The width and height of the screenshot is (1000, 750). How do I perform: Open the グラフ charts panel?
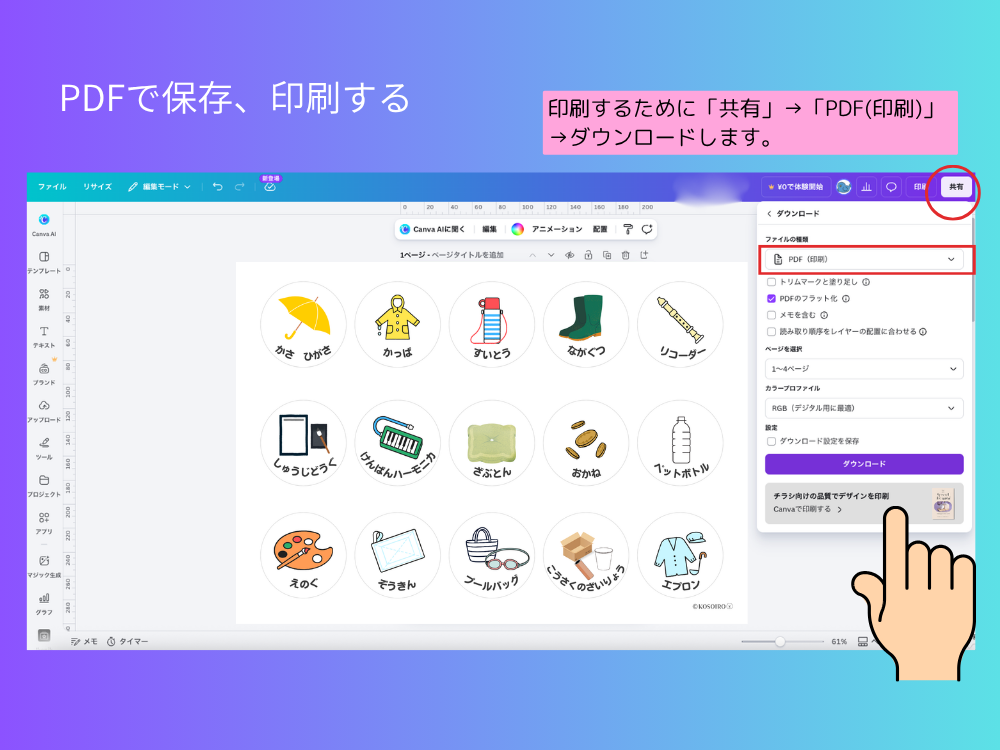click(x=44, y=603)
